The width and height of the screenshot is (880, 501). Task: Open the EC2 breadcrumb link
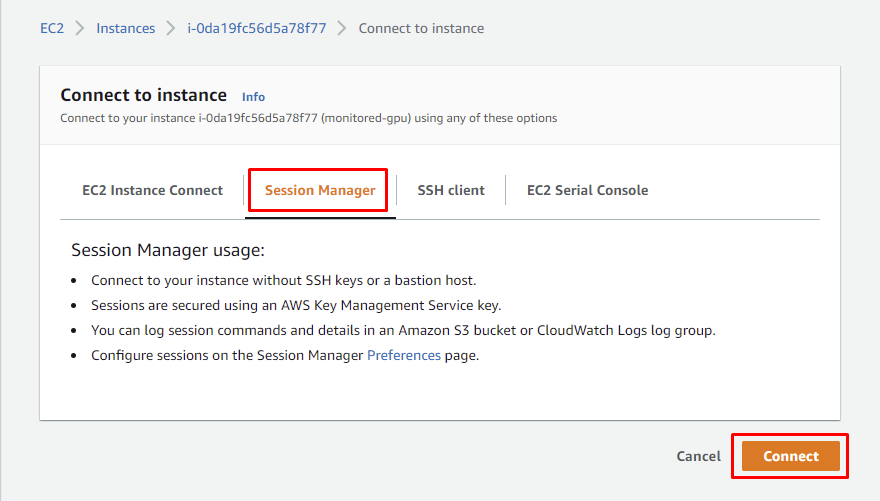click(x=52, y=29)
